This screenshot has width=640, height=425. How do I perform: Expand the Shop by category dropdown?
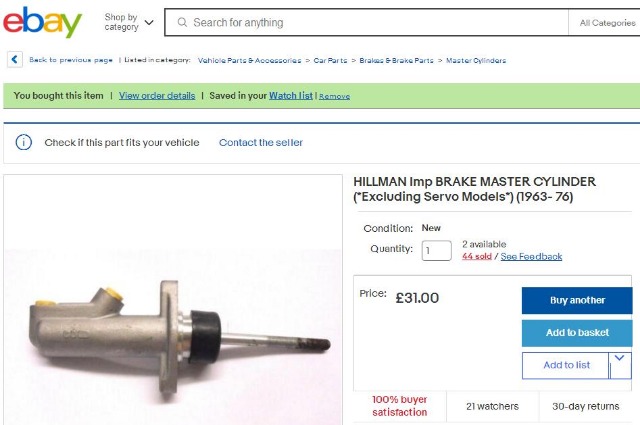point(129,22)
